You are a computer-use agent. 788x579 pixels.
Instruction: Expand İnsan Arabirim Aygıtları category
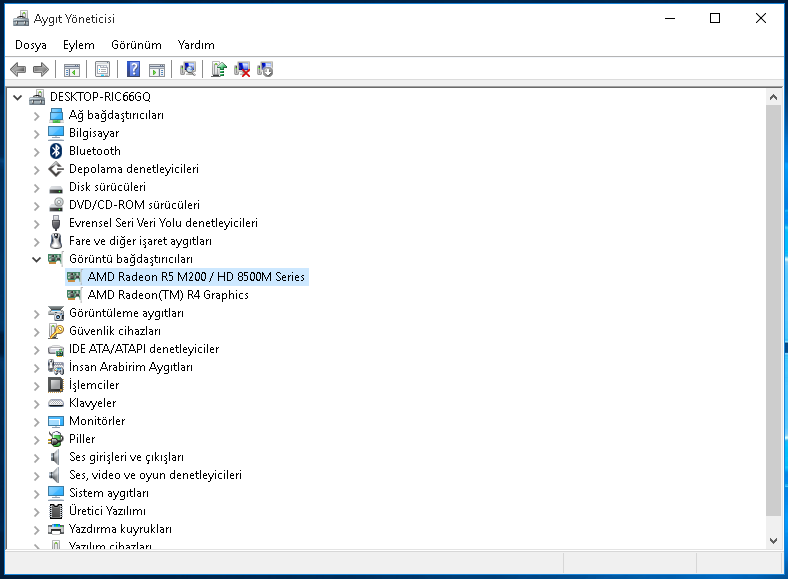click(36, 368)
